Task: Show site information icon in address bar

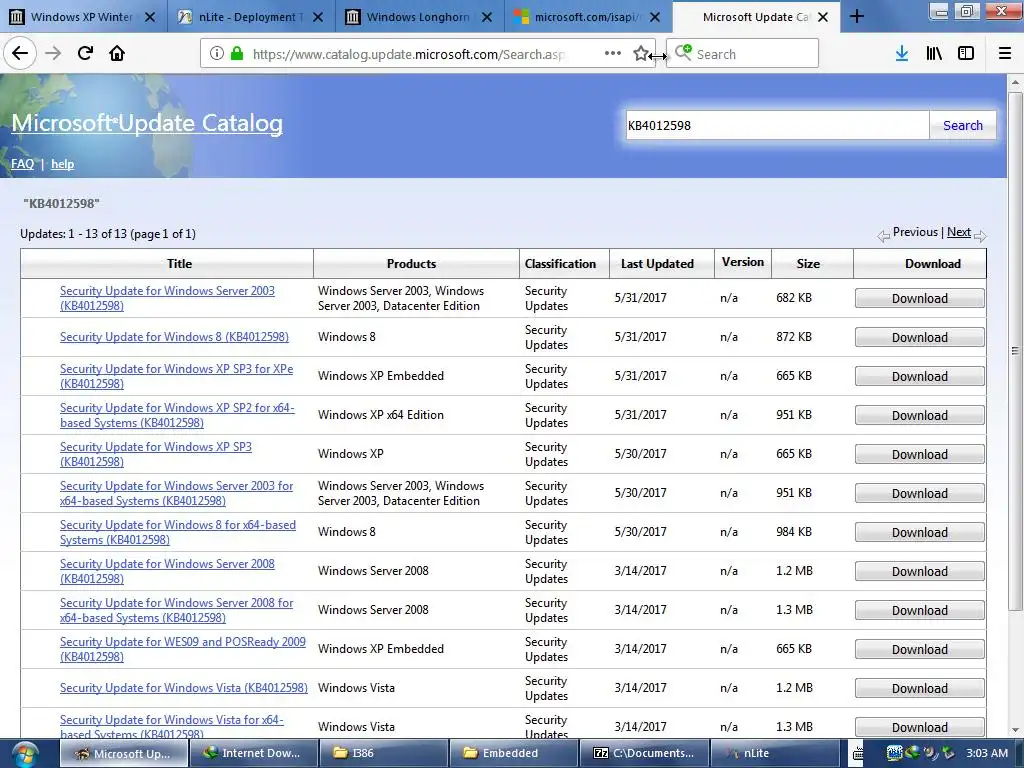Action: (217, 54)
